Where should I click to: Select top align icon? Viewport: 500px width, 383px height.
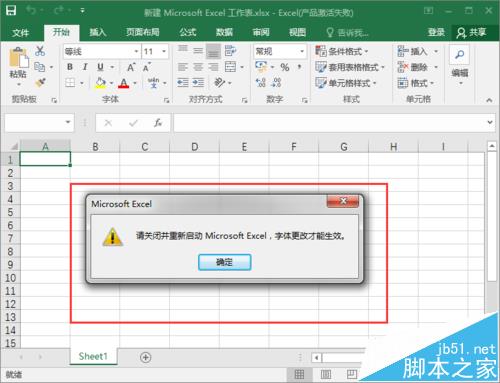pyautogui.click(x=183, y=50)
